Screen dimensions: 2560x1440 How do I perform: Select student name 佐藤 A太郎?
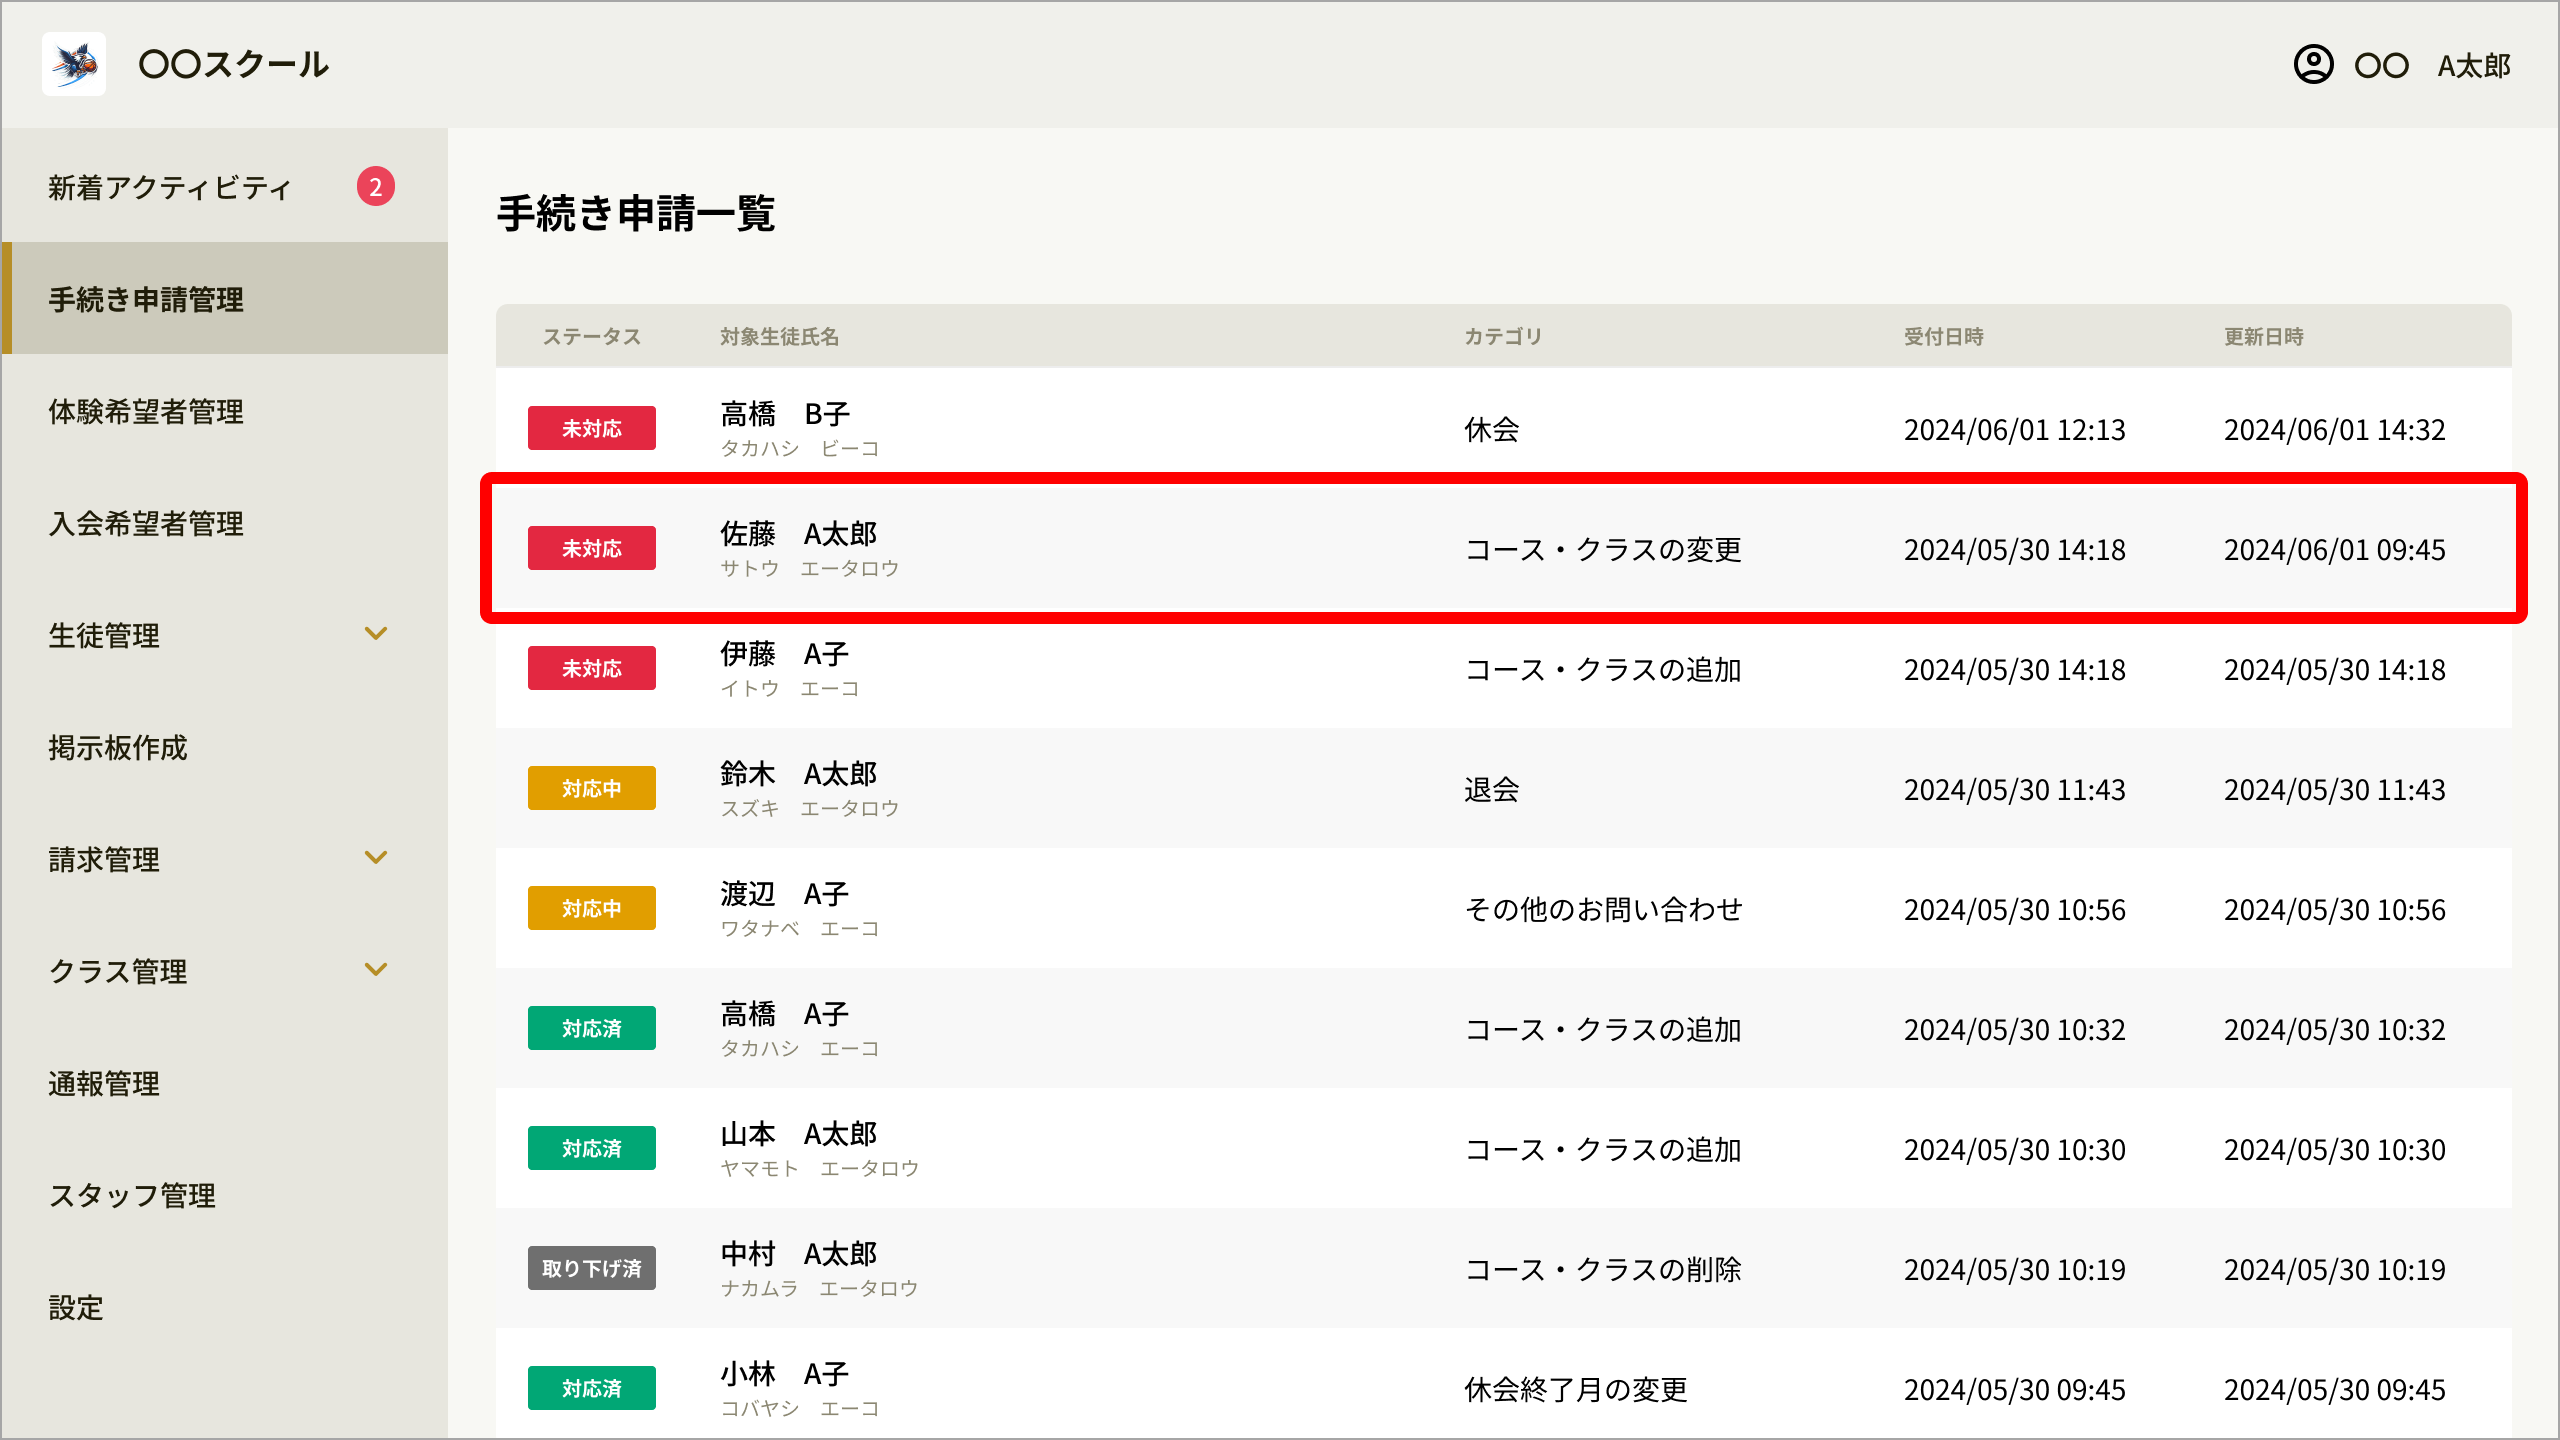(799, 534)
